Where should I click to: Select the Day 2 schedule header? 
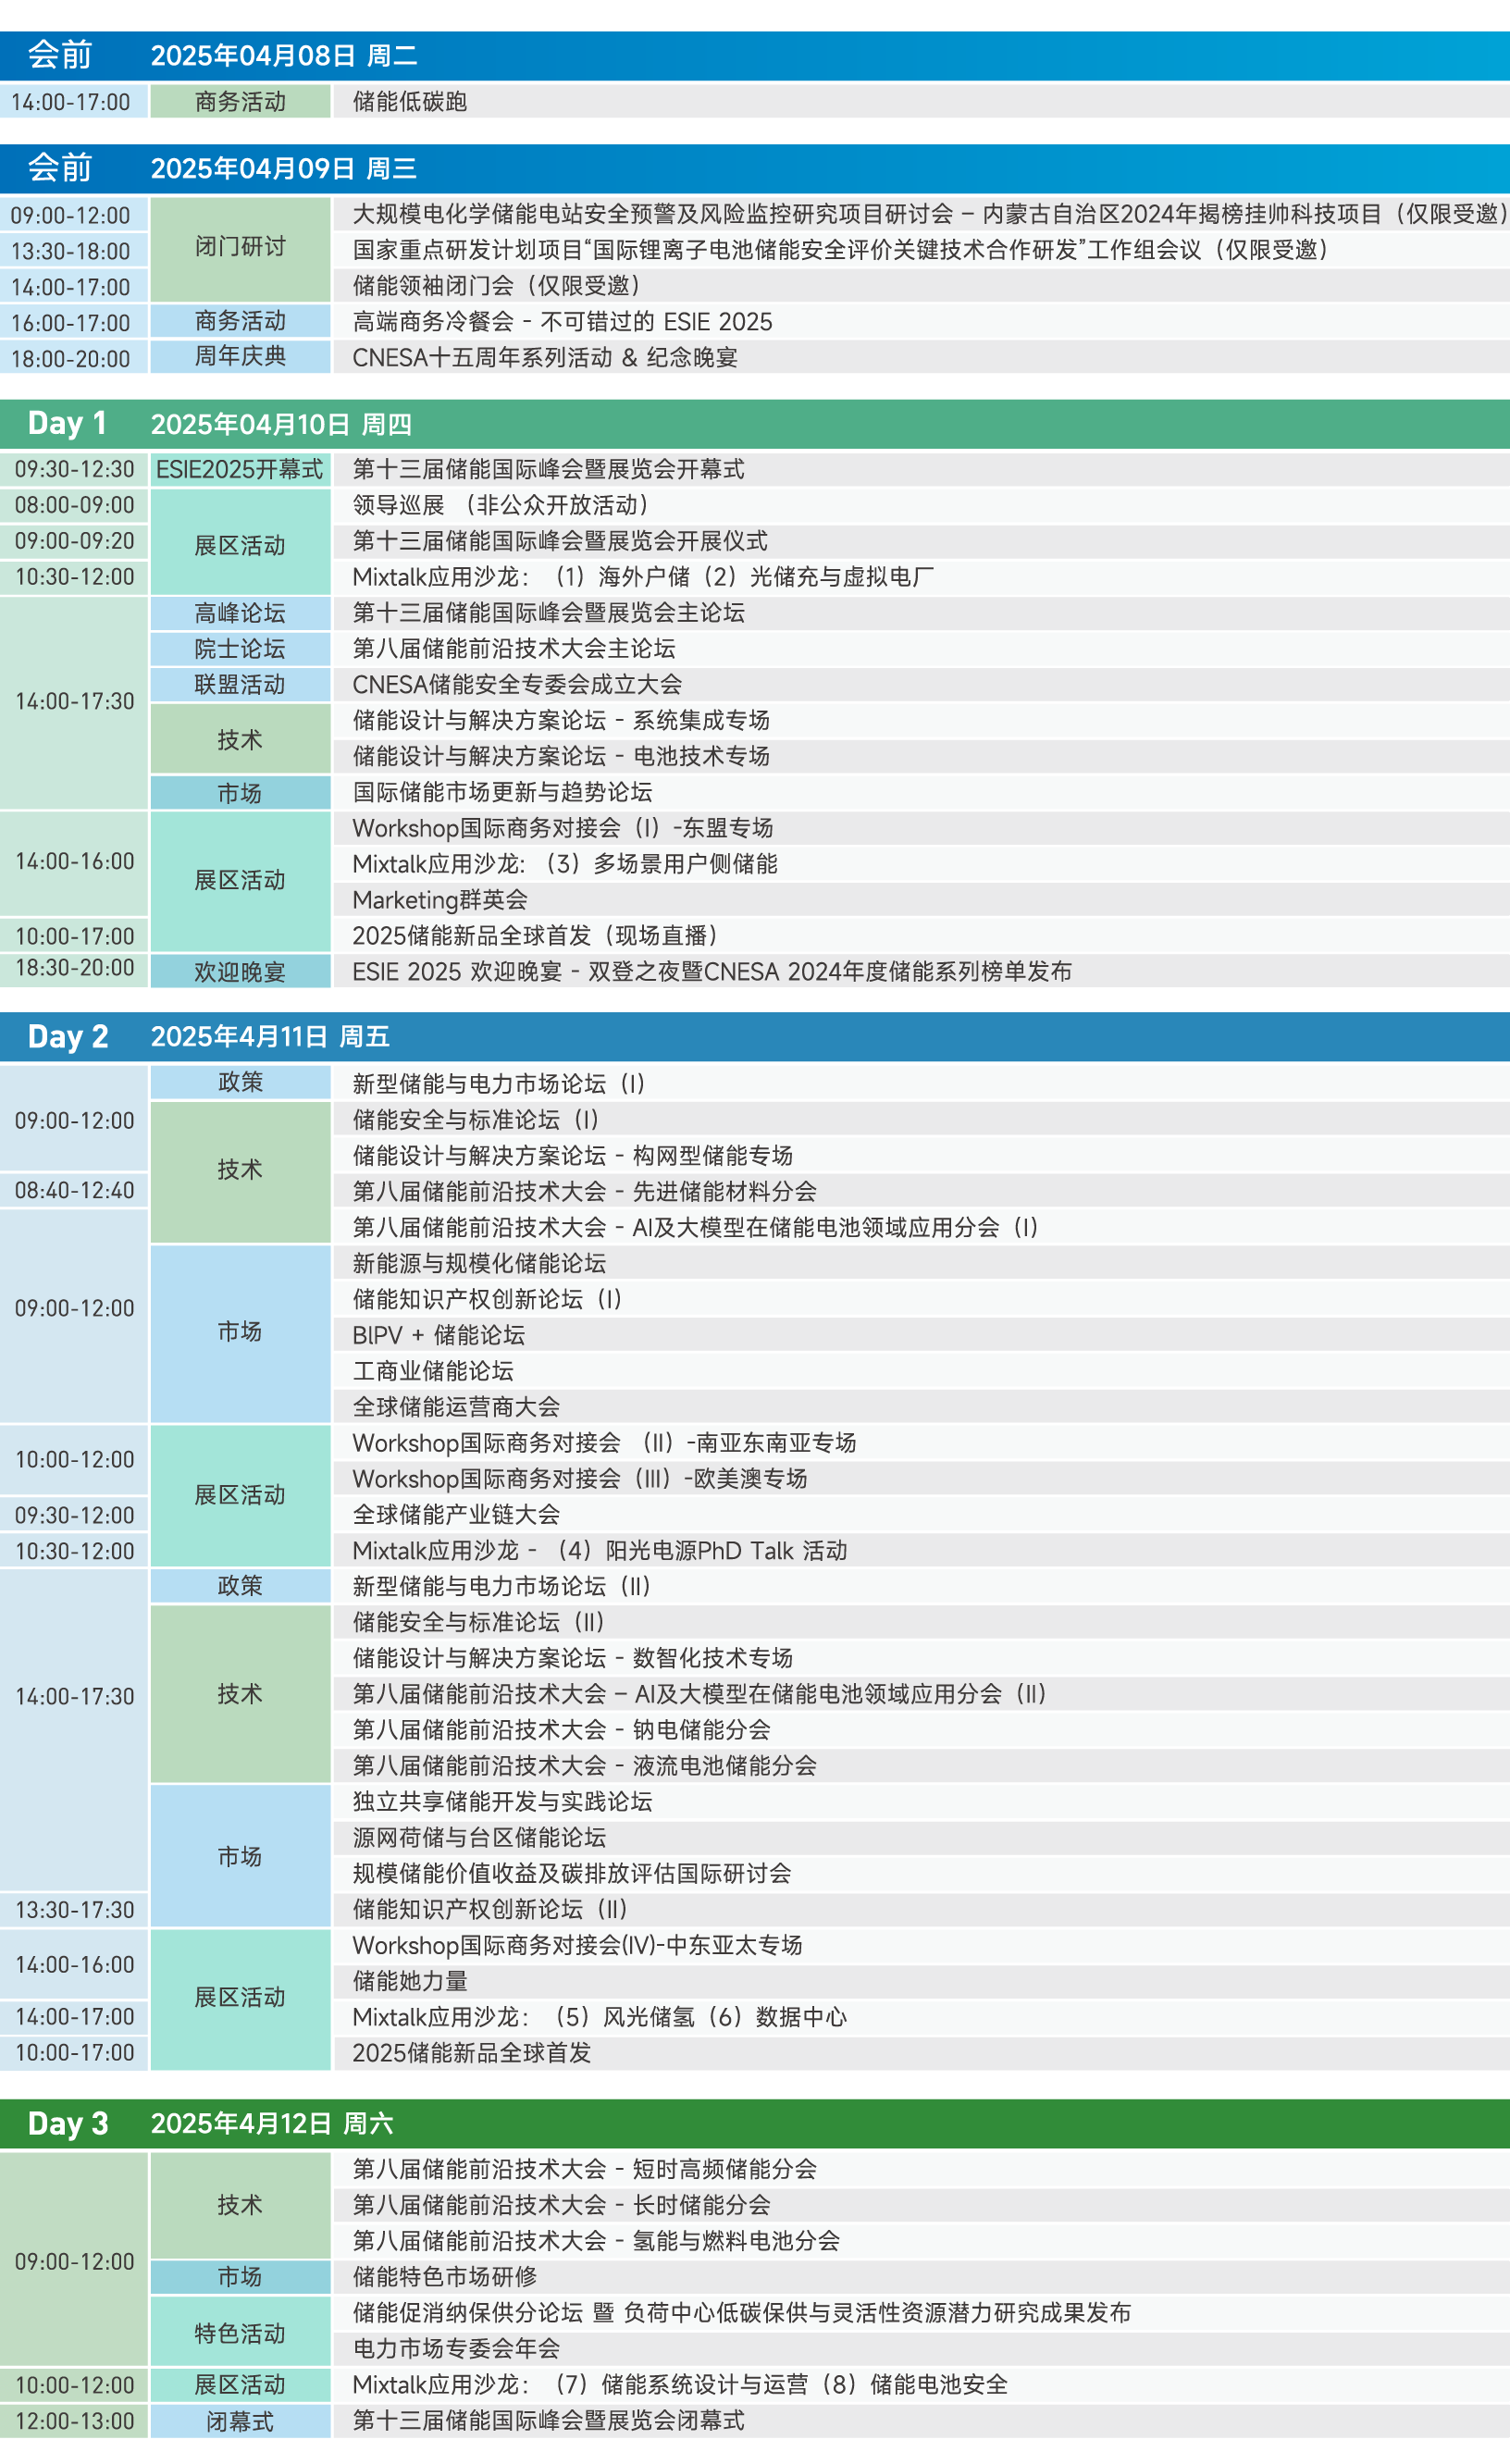(755, 1036)
